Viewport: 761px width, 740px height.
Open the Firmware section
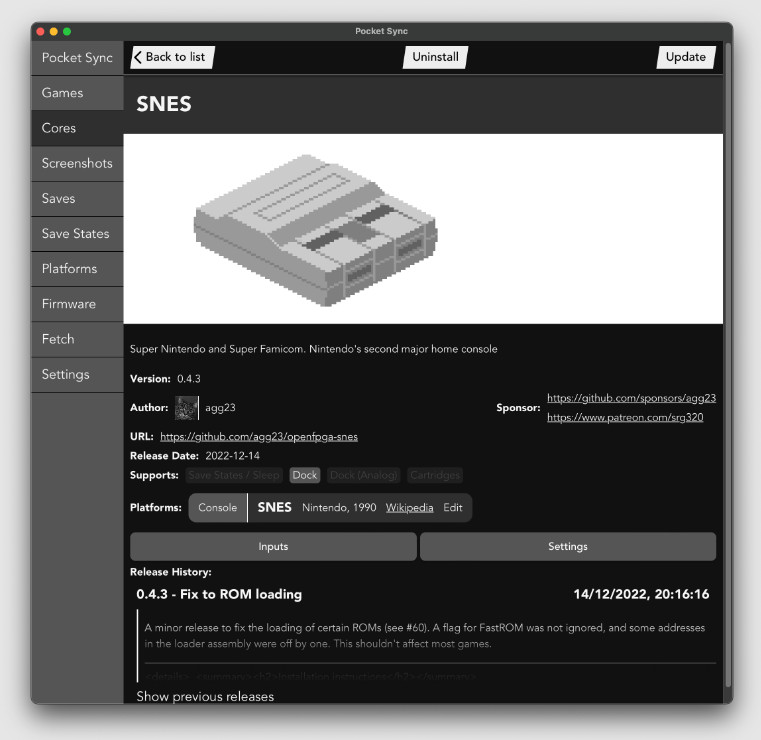point(77,304)
